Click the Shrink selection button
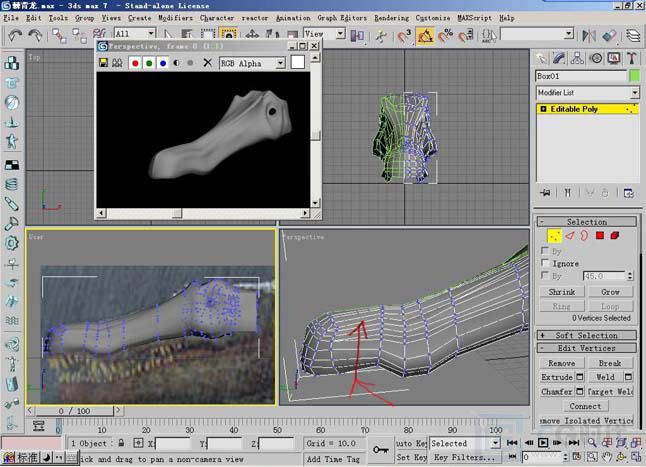The image size is (646, 467). pyautogui.click(x=562, y=292)
